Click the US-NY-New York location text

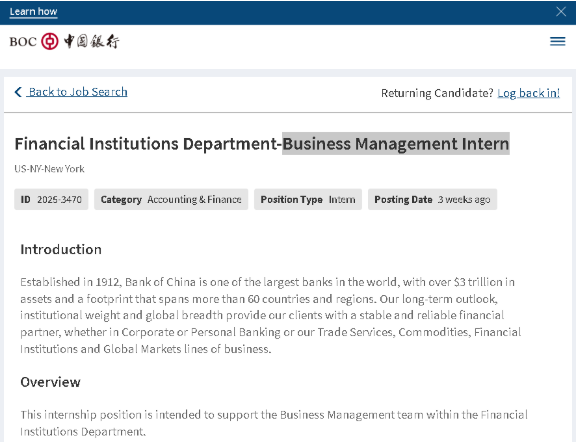pyautogui.click(x=49, y=169)
